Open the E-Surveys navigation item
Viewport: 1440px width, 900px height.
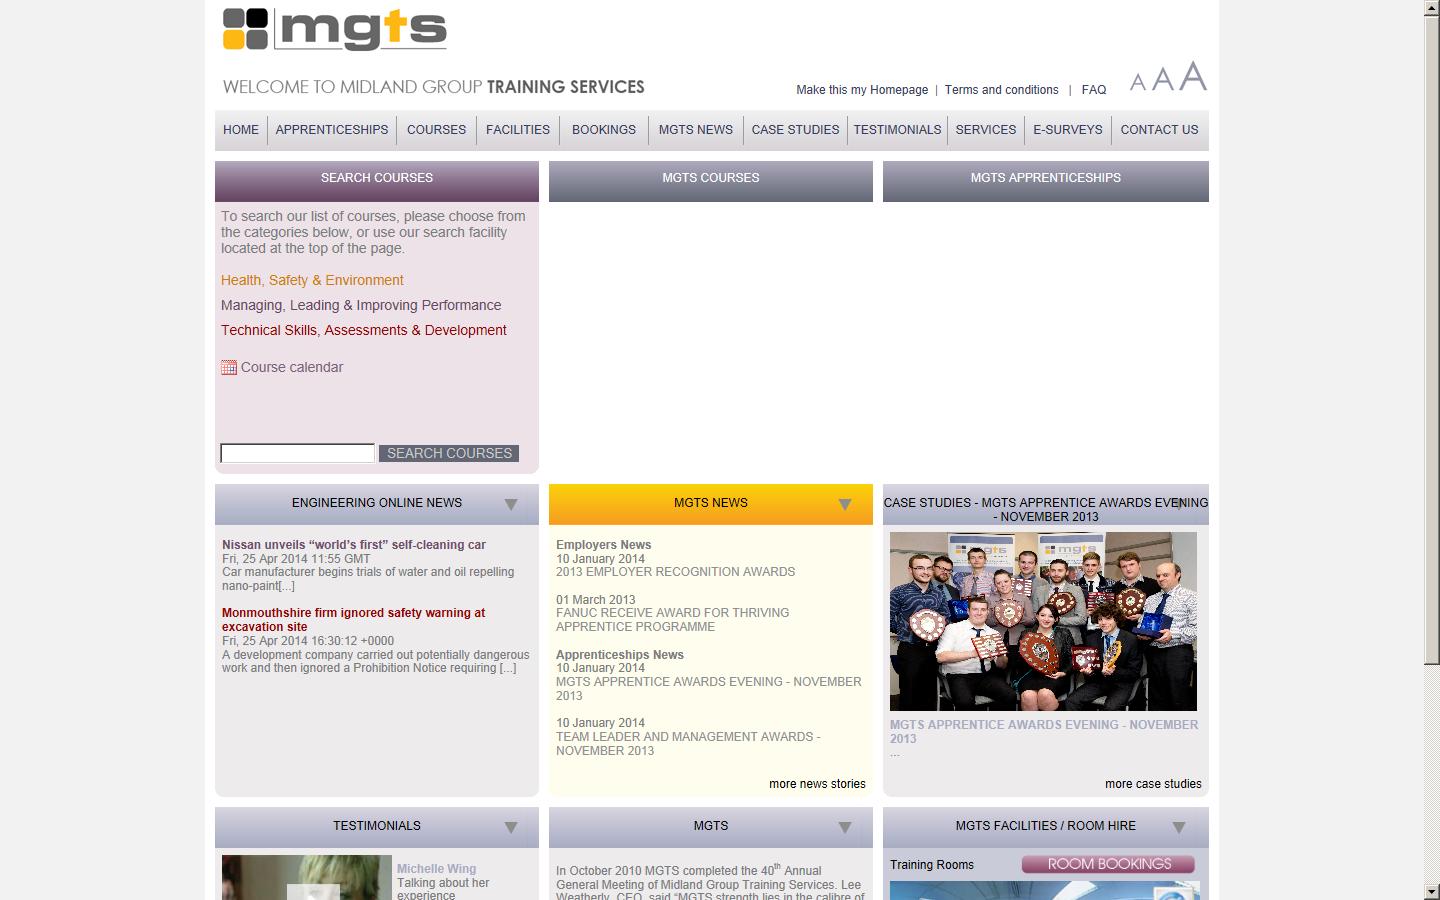click(1067, 130)
